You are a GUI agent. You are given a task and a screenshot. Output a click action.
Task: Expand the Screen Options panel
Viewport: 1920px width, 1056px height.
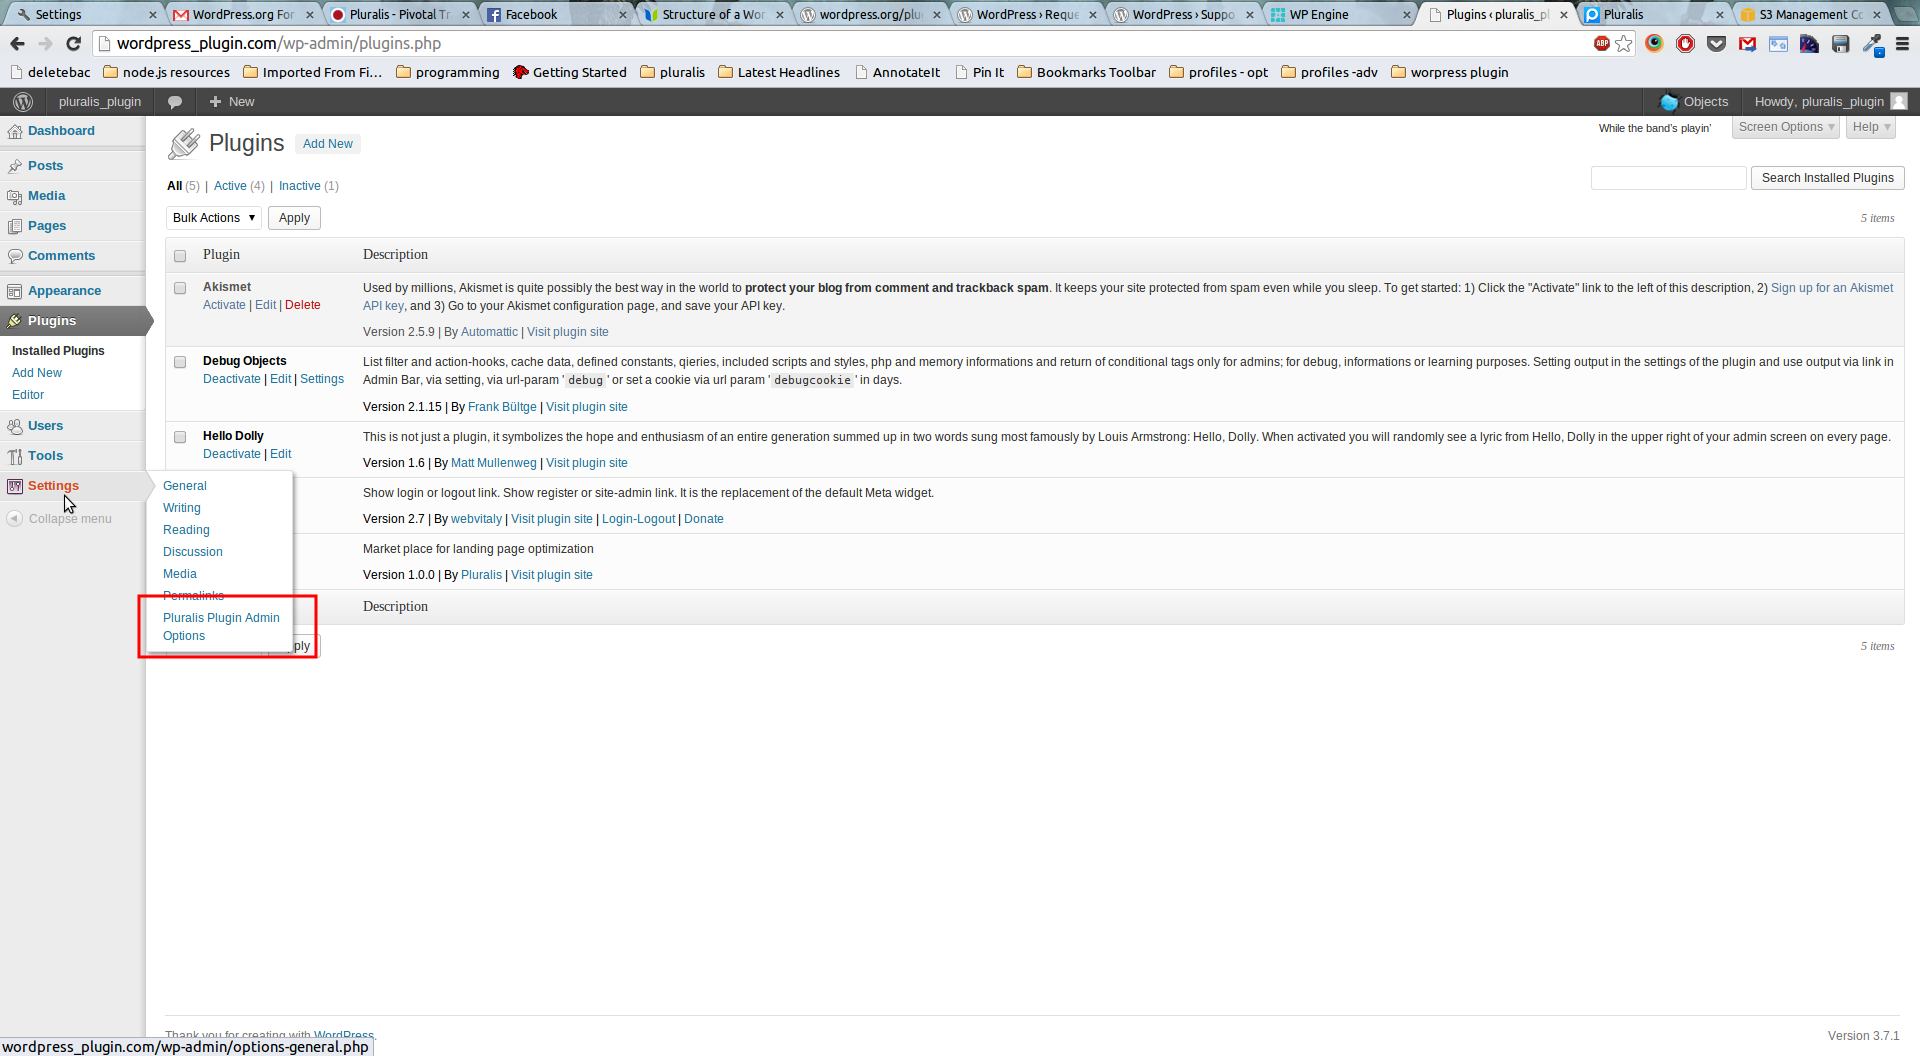[x=1786, y=127]
